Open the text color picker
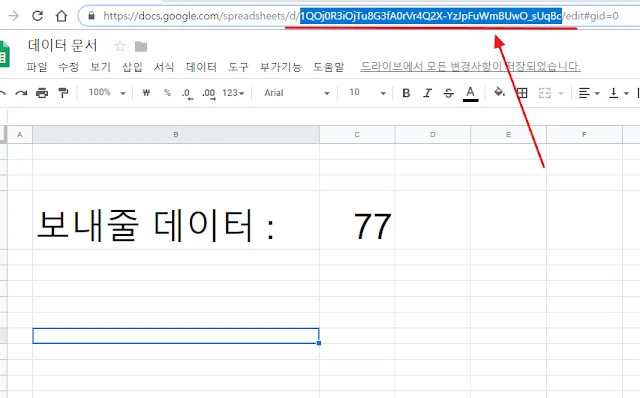The image size is (640, 398). click(x=470, y=93)
